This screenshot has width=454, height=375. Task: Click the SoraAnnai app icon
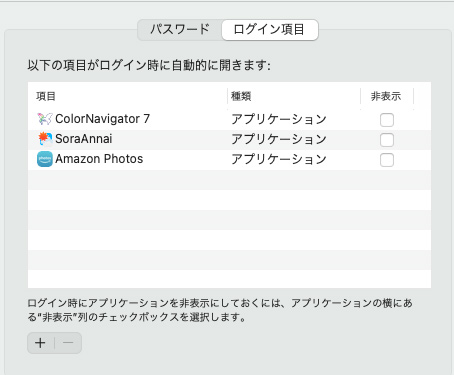coord(45,139)
